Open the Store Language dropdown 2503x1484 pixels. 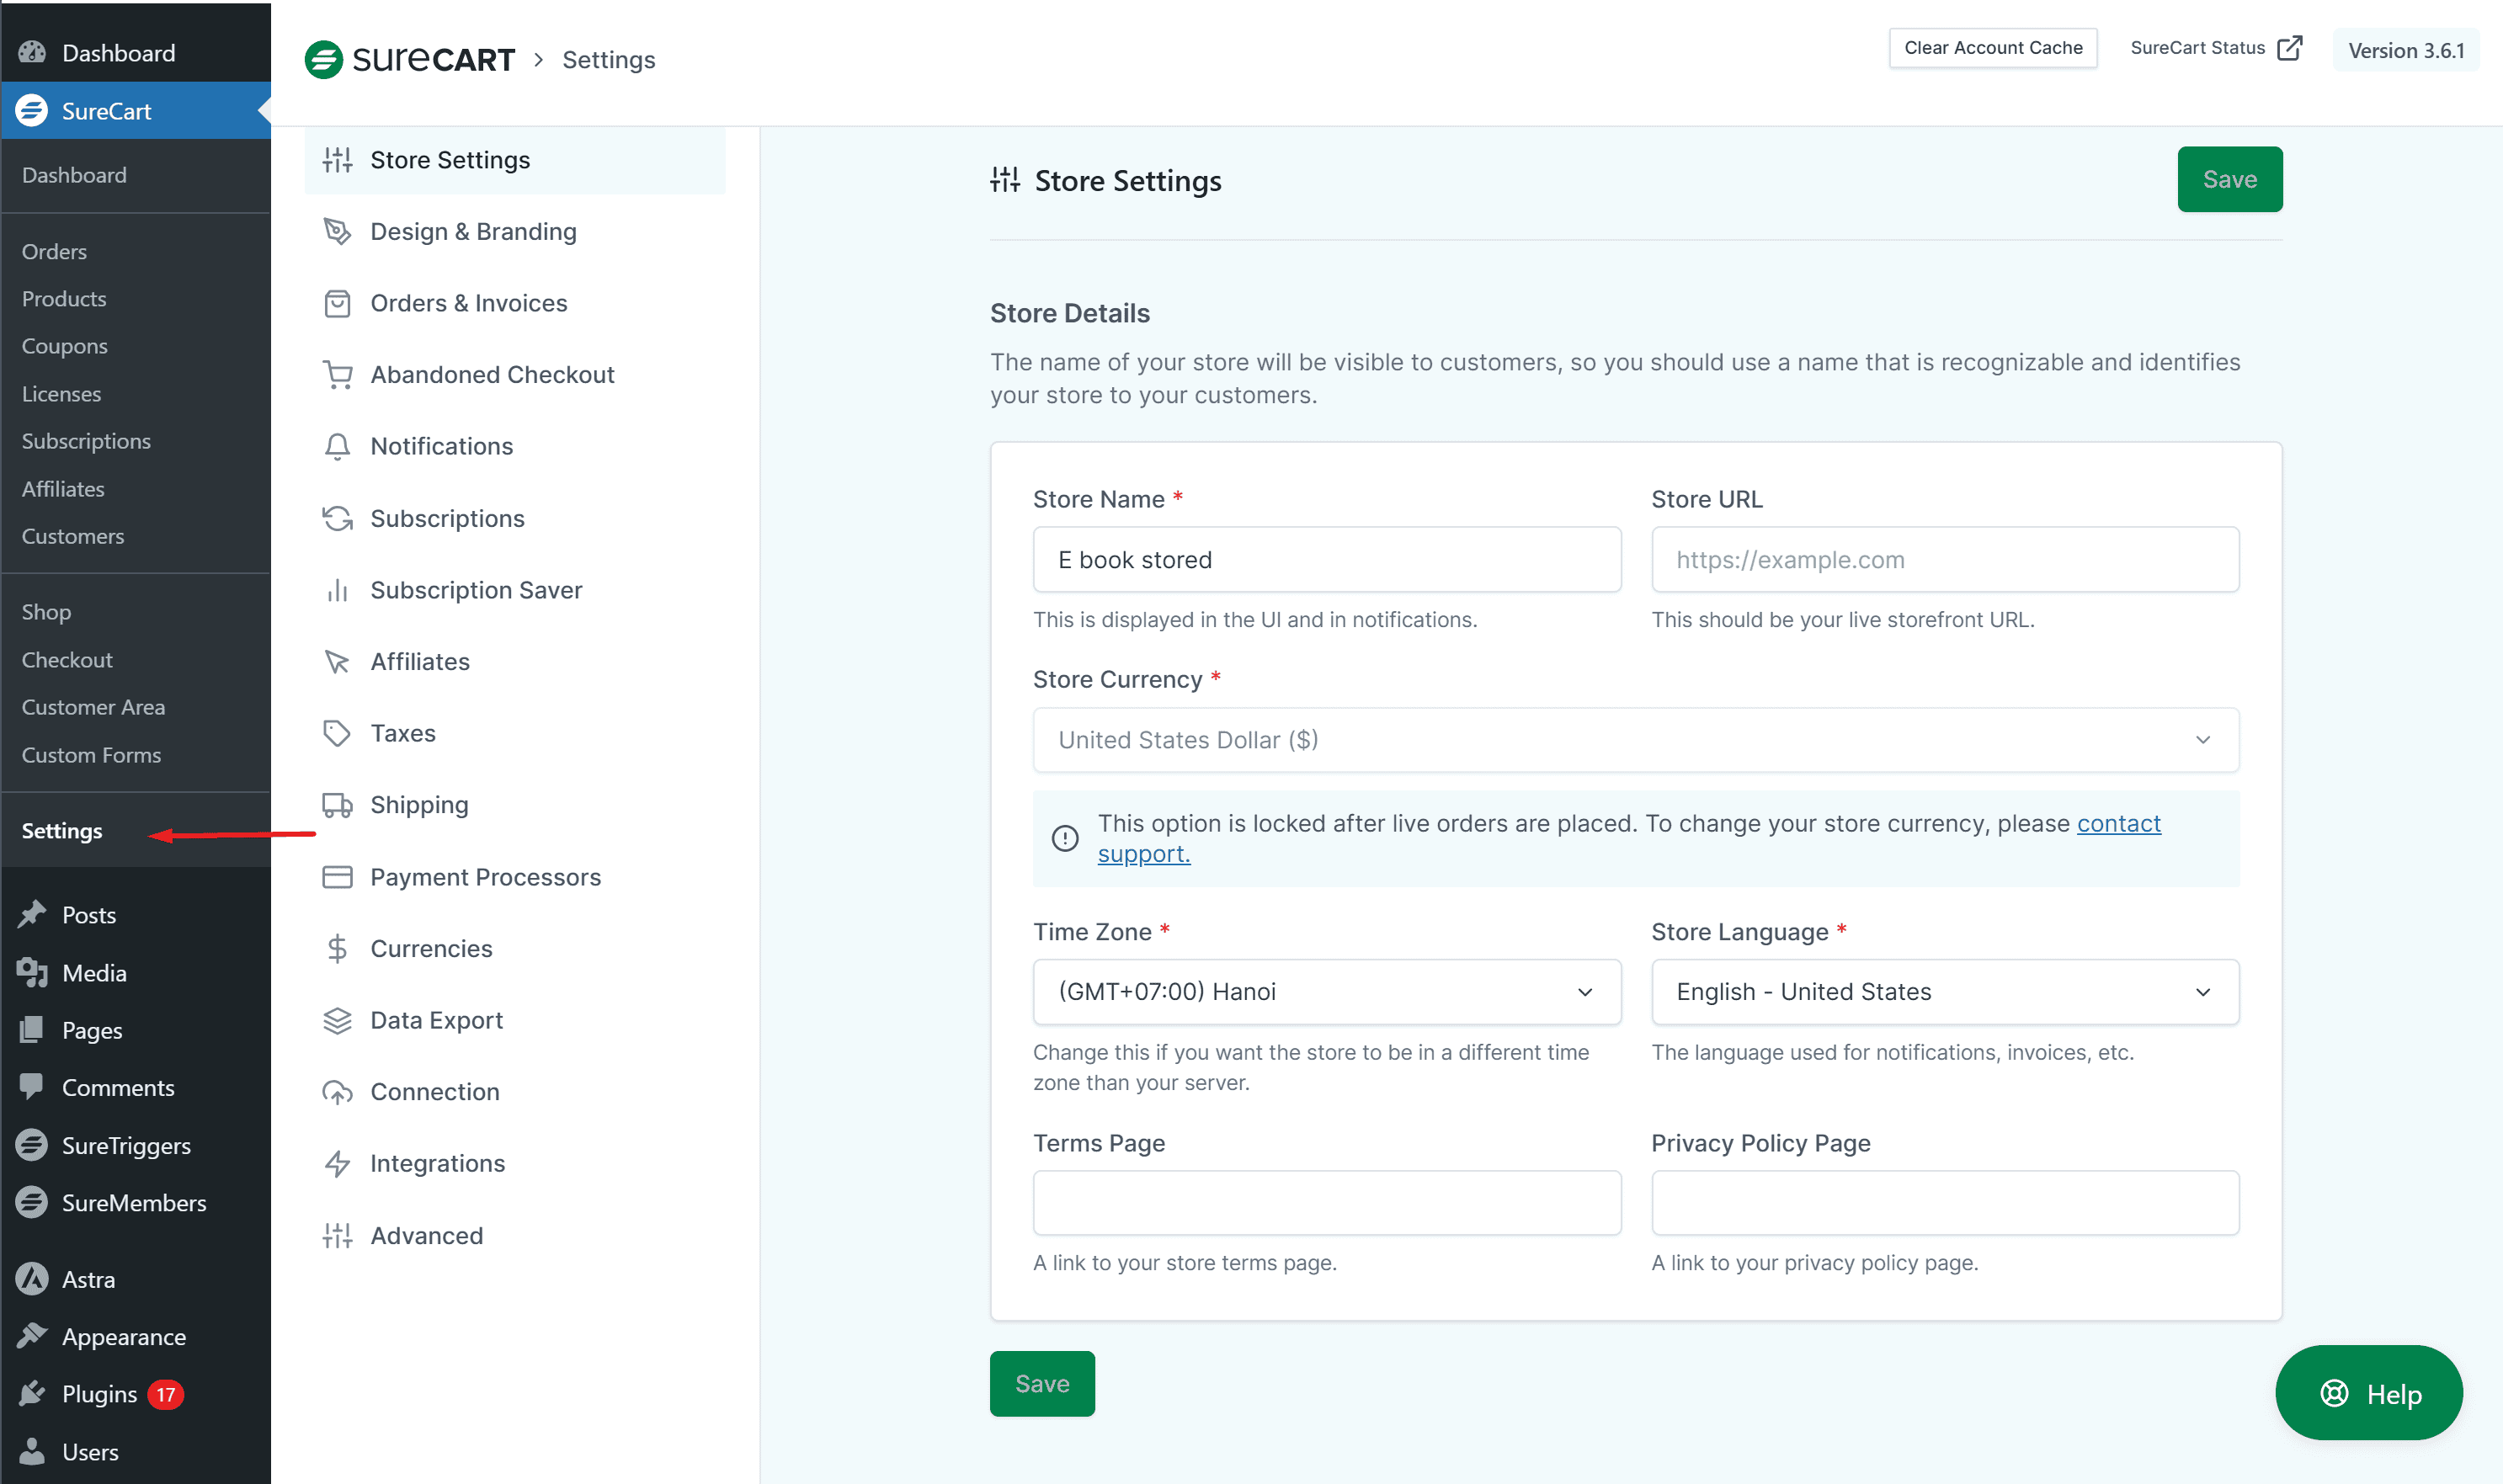tap(1944, 992)
